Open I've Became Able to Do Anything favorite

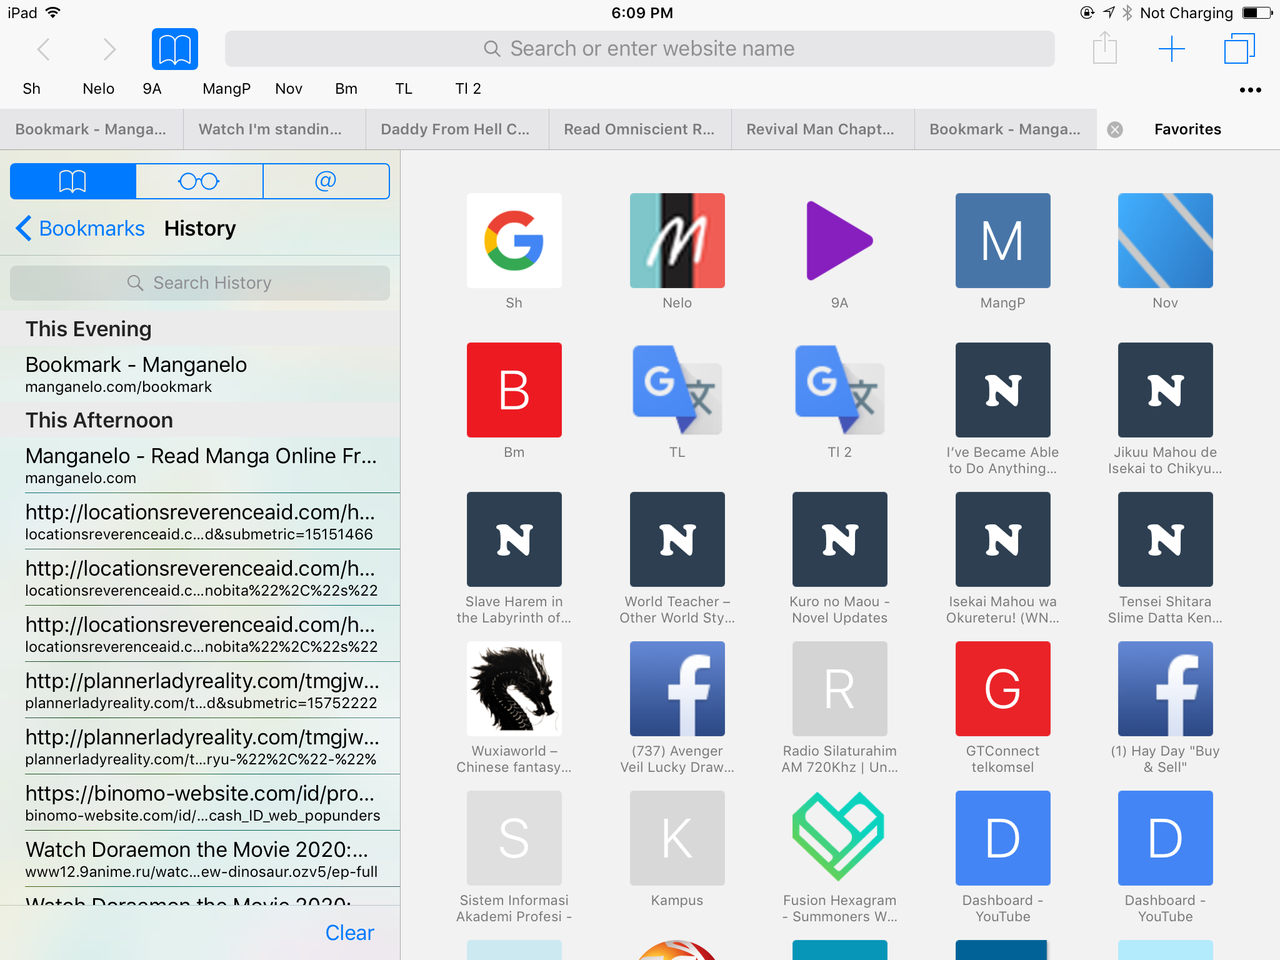tap(1003, 390)
